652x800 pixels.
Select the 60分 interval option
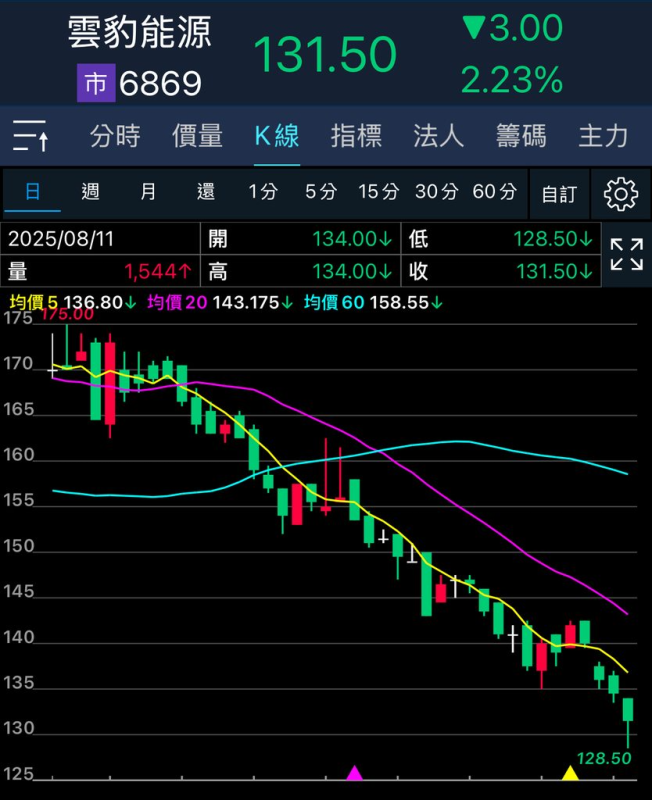point(494,192)
